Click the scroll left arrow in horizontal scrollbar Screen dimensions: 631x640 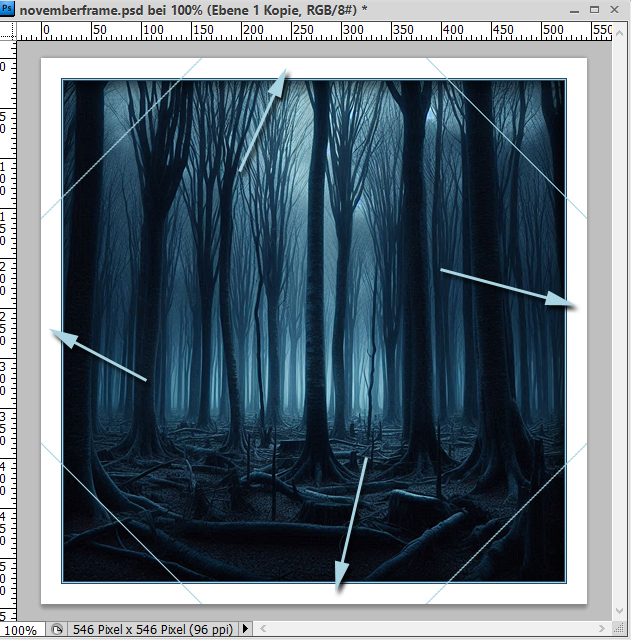pos(264,630)
